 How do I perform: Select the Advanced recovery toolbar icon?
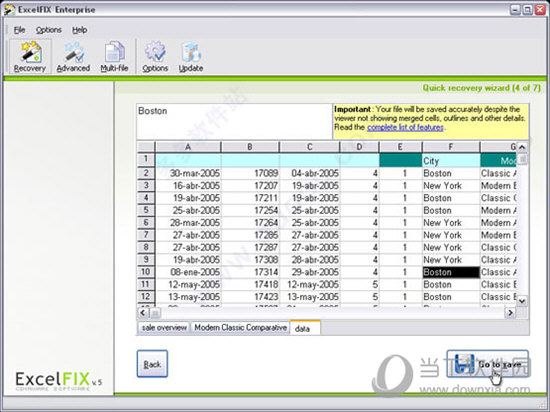(73, 56)
